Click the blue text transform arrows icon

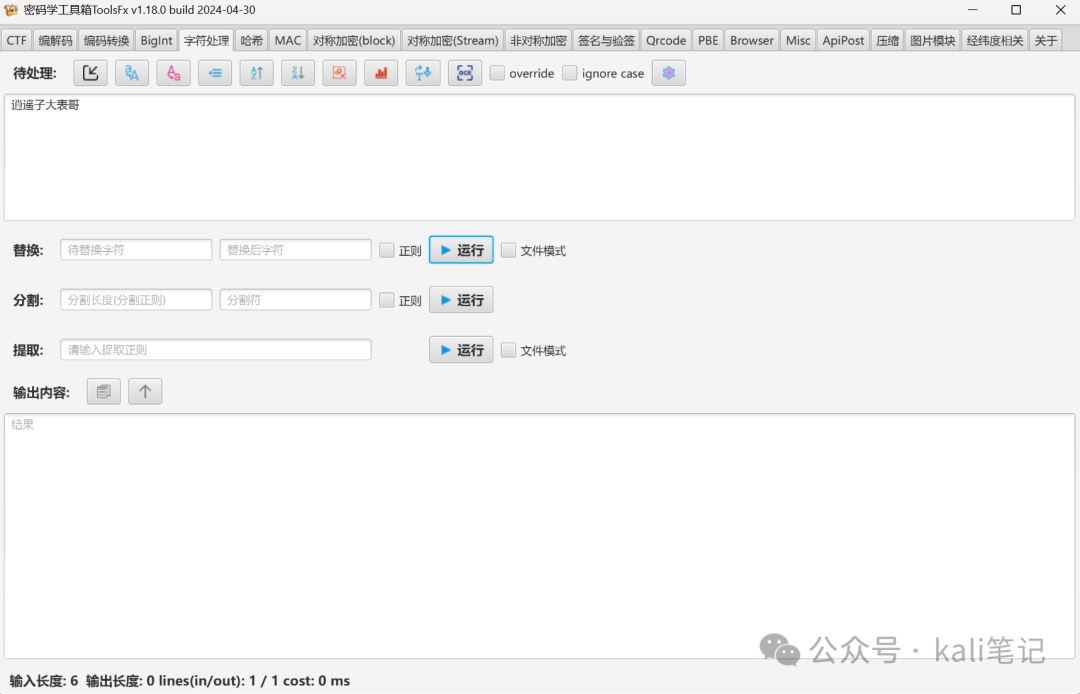(423, 73)
